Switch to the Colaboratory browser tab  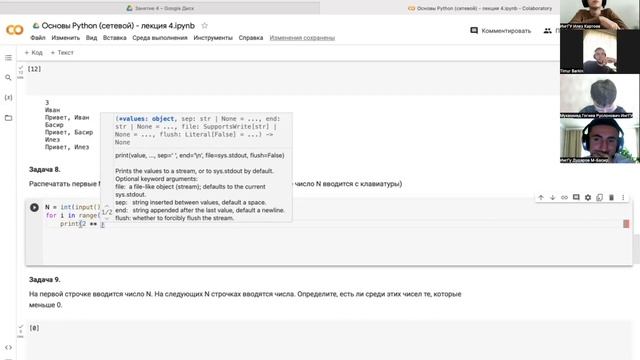coord(480,8)
